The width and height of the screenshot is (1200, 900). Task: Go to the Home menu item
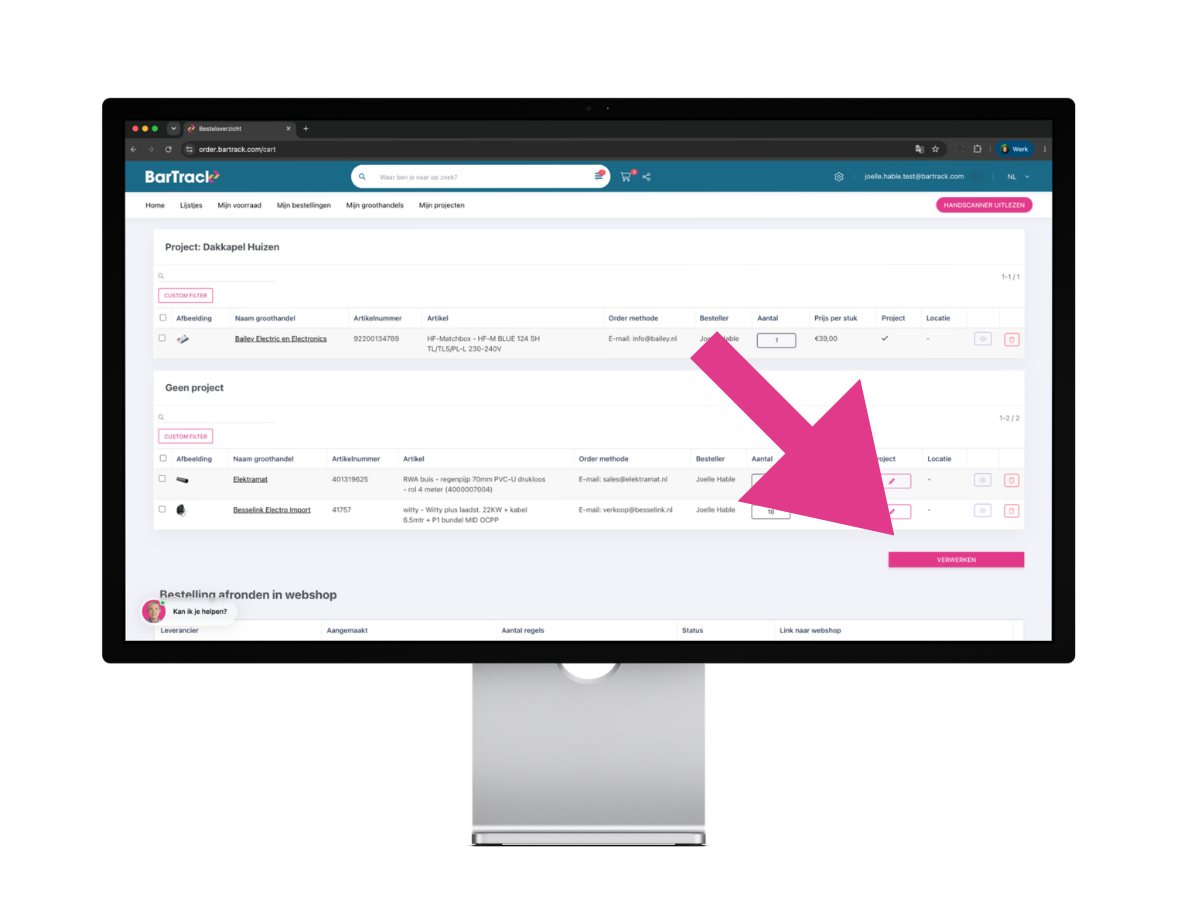pos(155,205)
